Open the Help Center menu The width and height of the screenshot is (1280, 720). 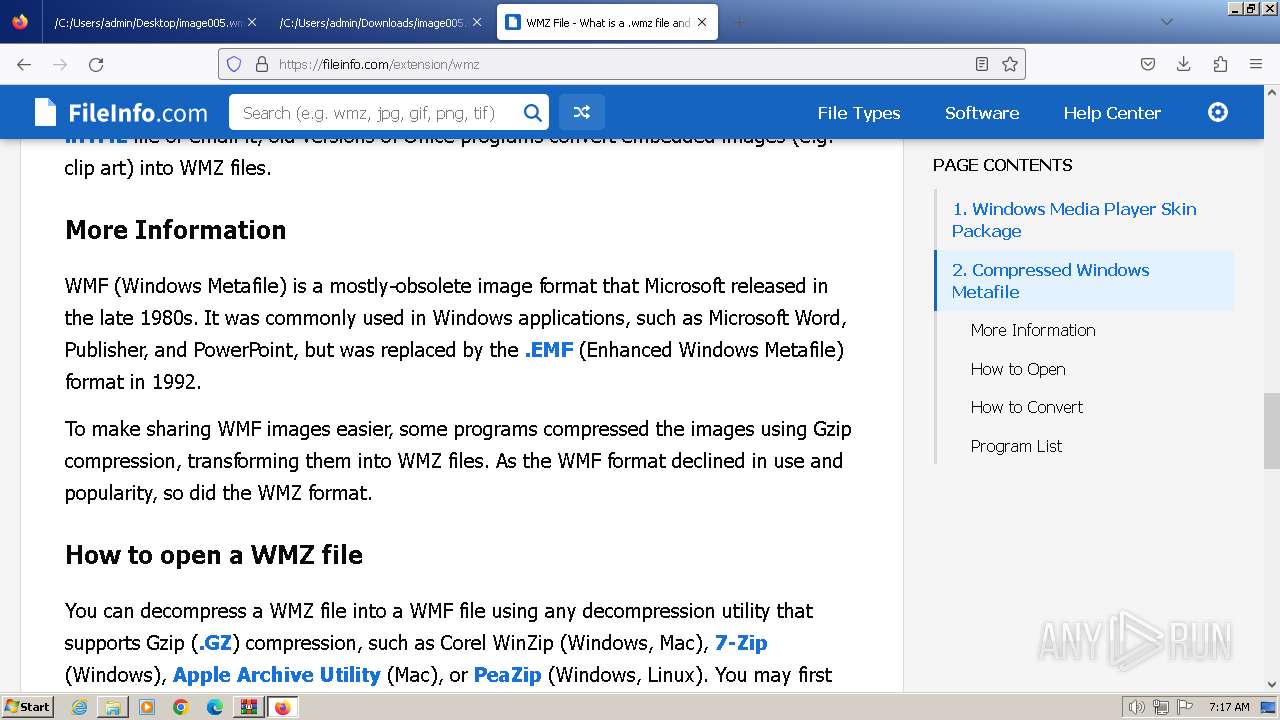click(1112, 113)
